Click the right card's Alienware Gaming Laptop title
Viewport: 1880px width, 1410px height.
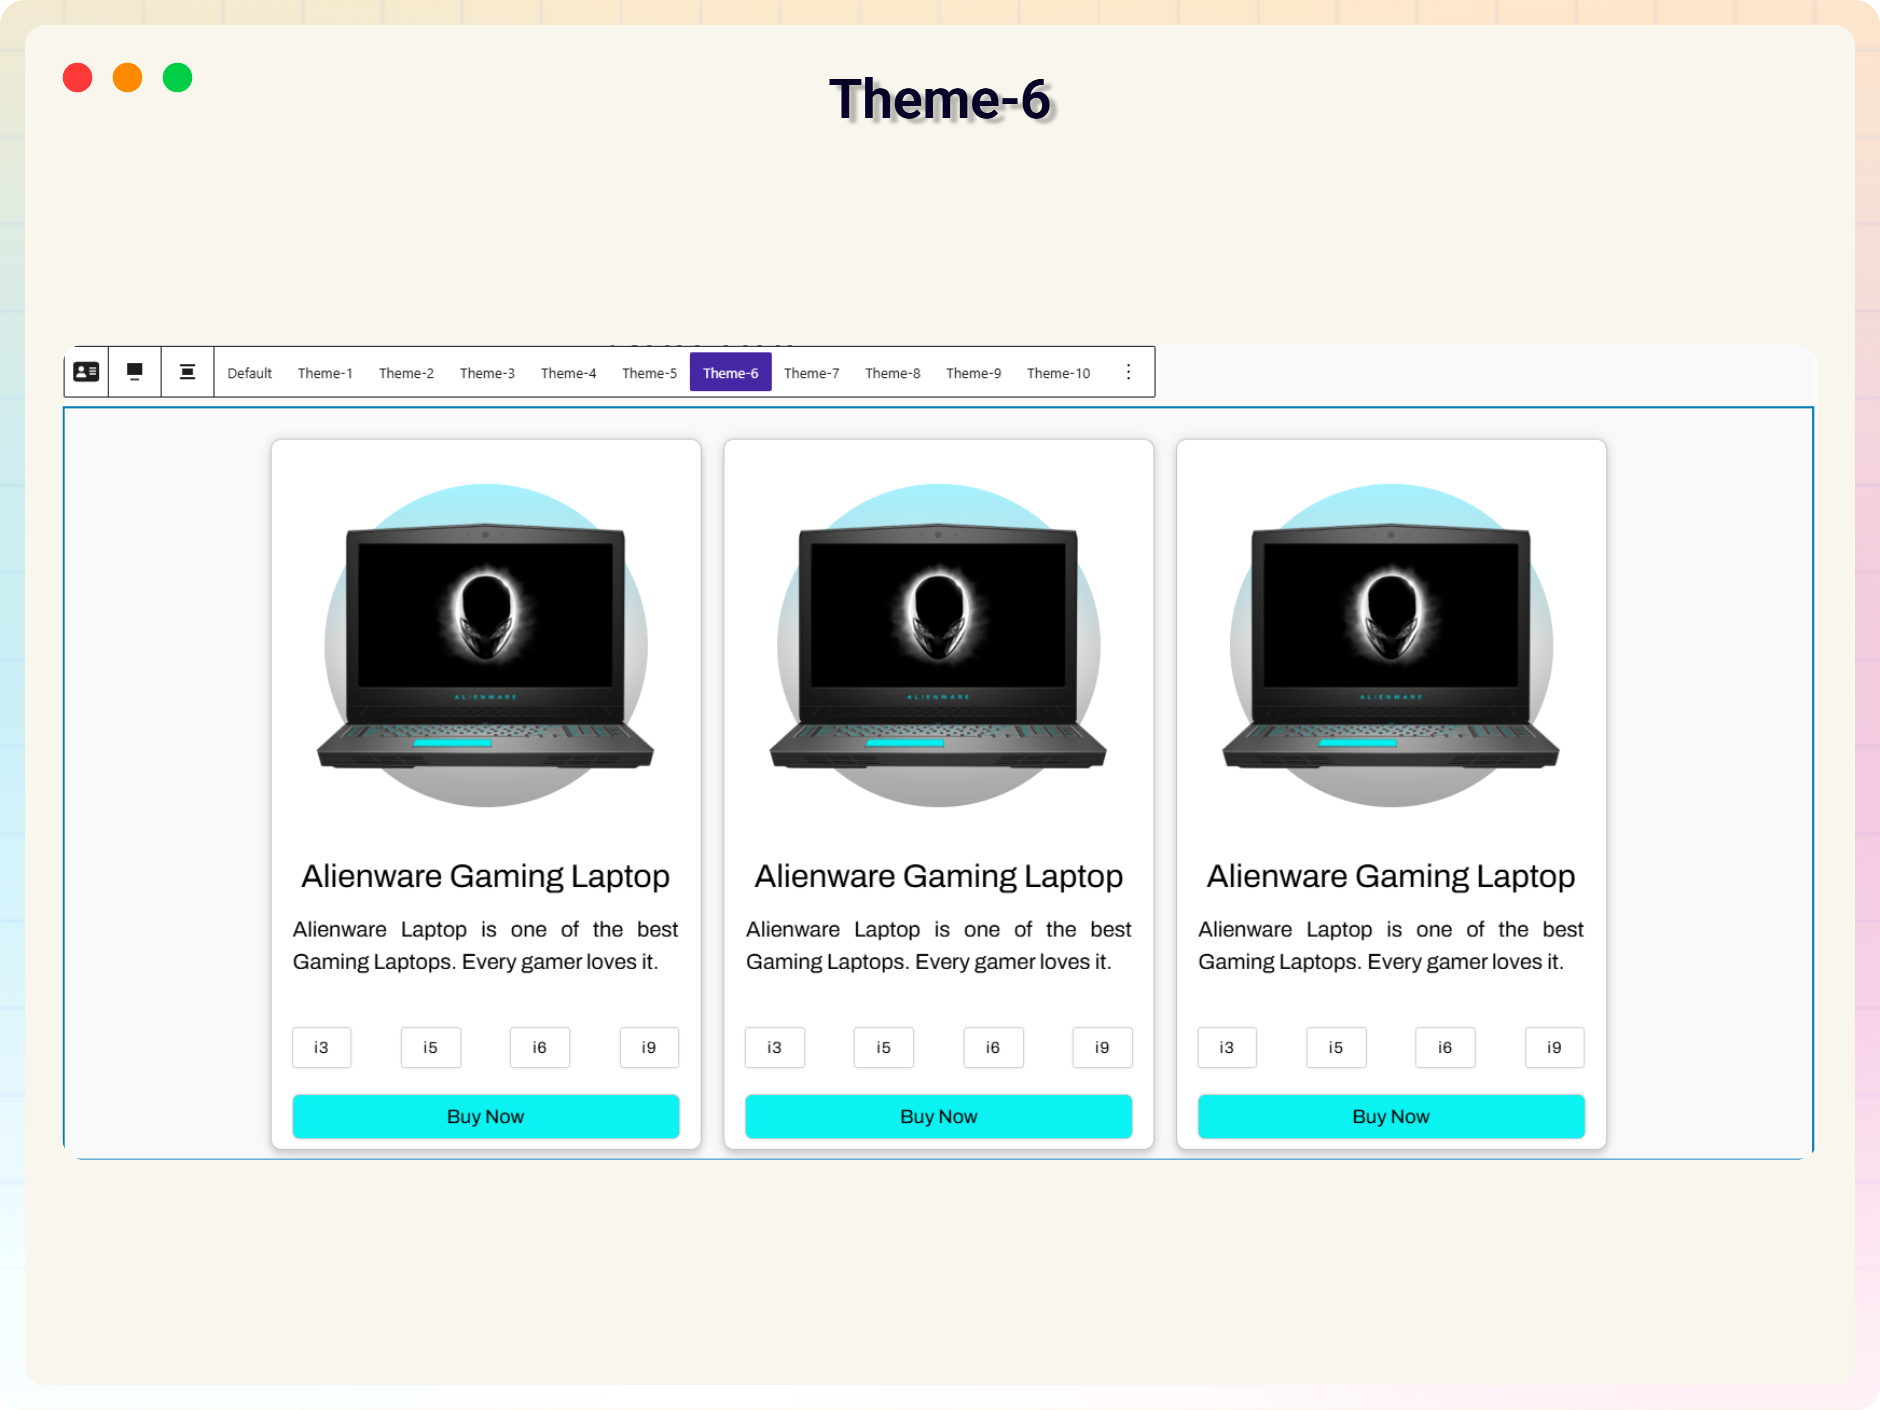click(1391, 876)
